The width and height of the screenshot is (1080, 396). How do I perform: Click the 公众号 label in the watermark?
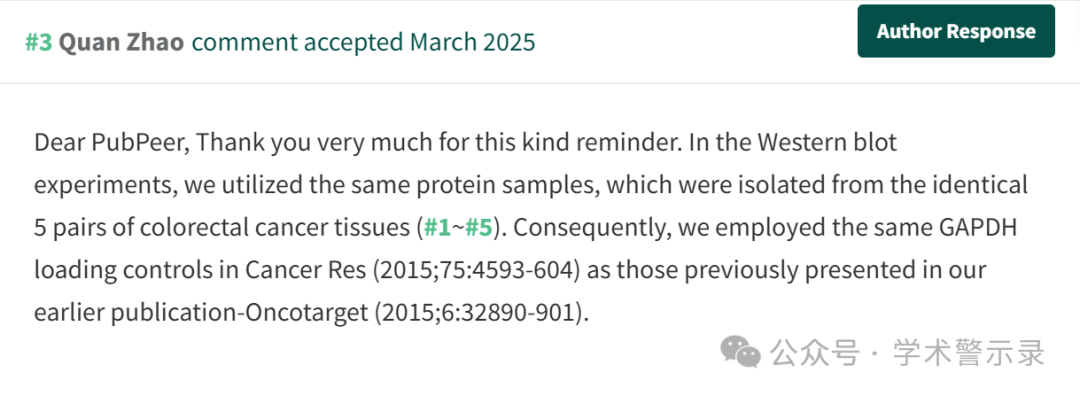tap(815, 353)
